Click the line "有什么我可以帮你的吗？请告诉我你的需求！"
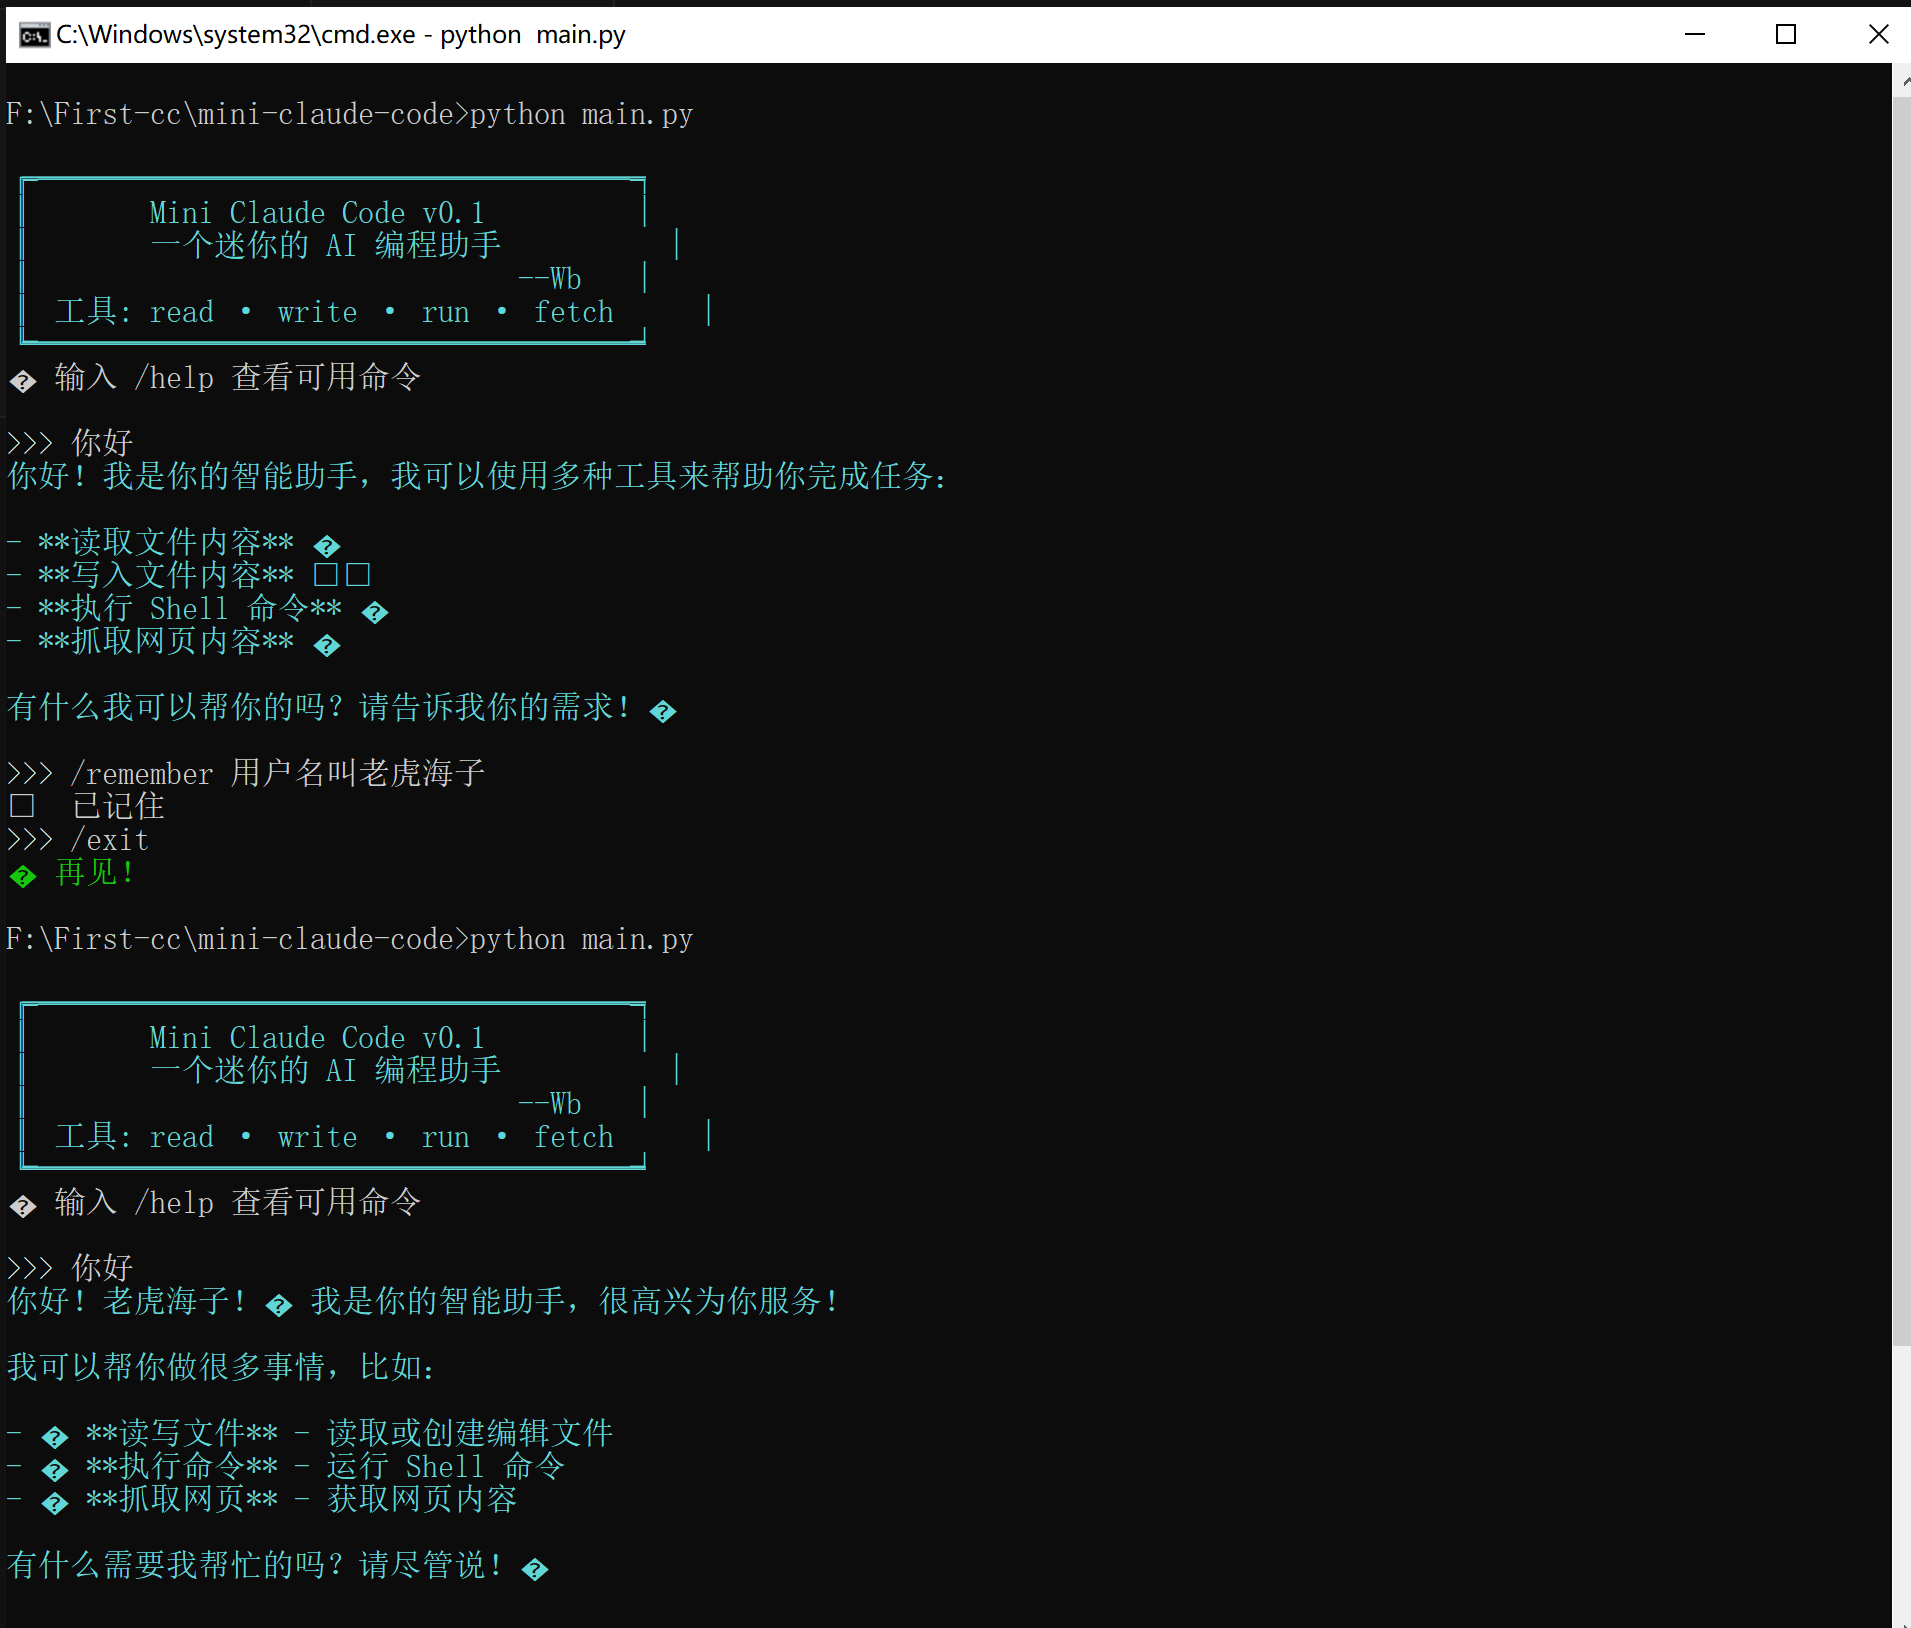Viewport: 1911px width, 1628px height. coord(320,707)
